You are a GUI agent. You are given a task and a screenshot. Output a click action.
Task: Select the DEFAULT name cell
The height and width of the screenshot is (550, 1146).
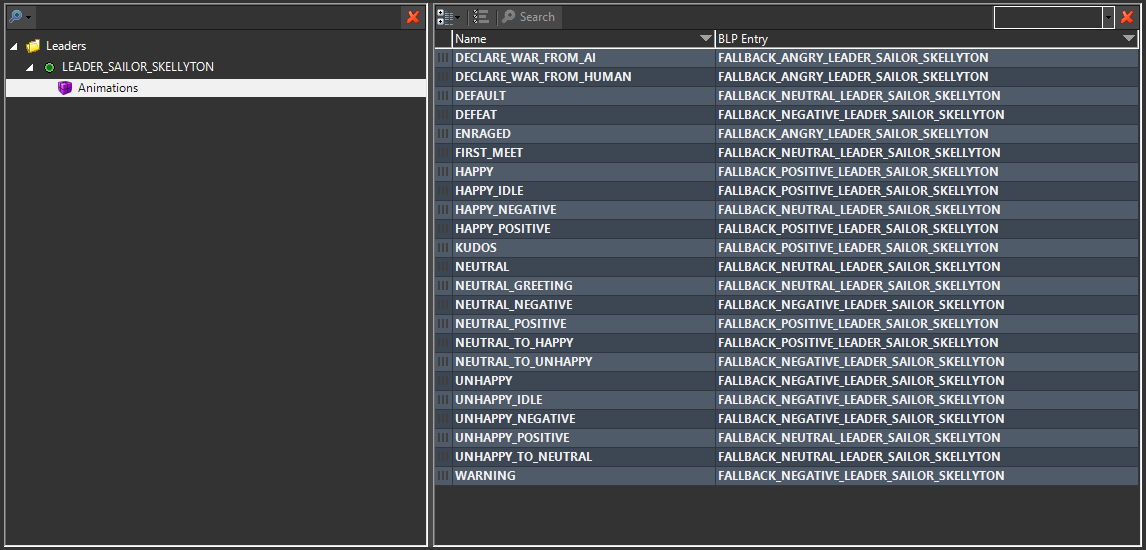pos(584,96)
